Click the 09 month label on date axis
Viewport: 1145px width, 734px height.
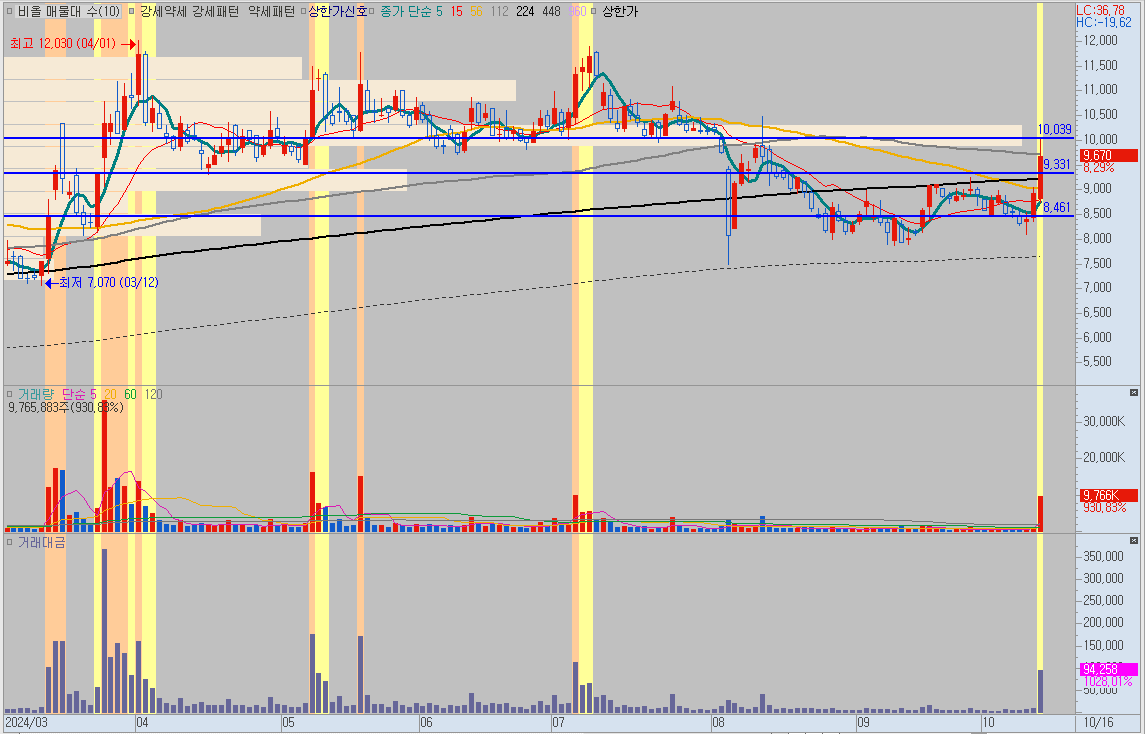pos(863,722)
